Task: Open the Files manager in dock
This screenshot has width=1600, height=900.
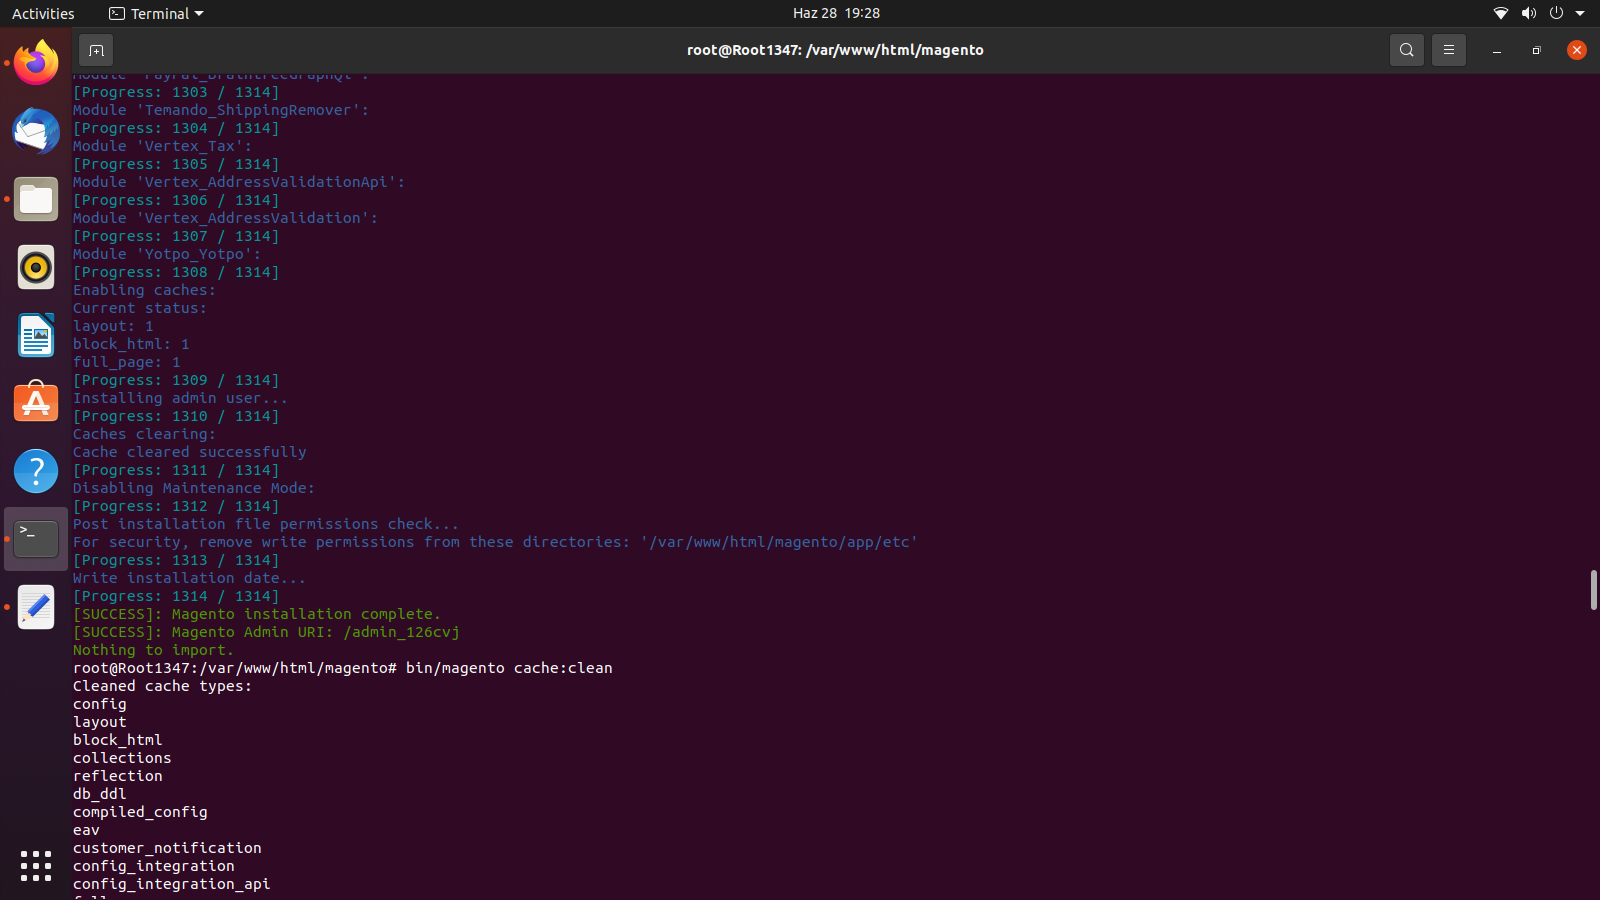Action: (36, 200)
